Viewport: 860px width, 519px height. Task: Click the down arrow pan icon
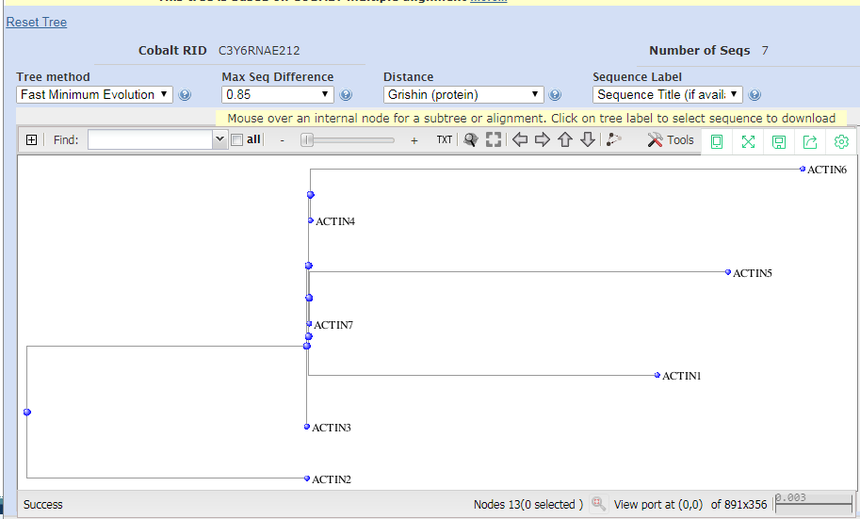click(588, 141)
